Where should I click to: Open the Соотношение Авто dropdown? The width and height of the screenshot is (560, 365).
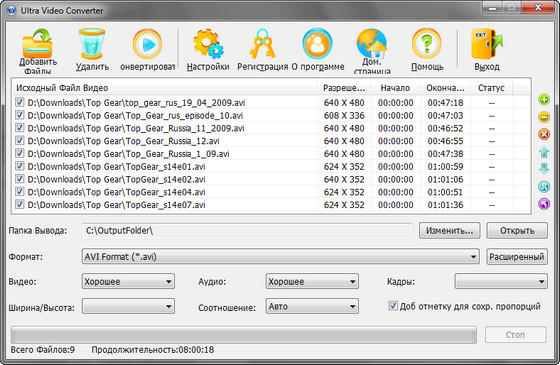312,306
